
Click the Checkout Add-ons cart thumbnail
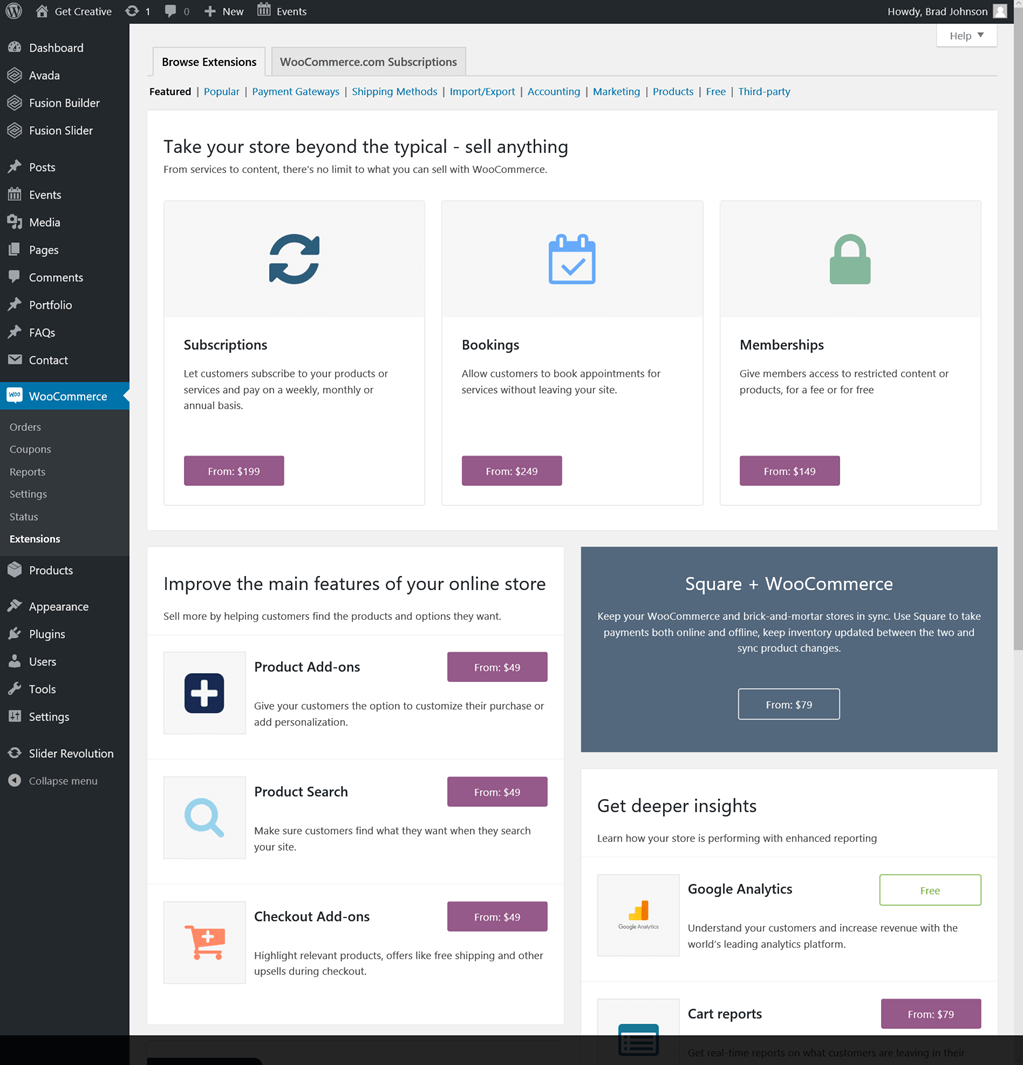click(204, 943)
